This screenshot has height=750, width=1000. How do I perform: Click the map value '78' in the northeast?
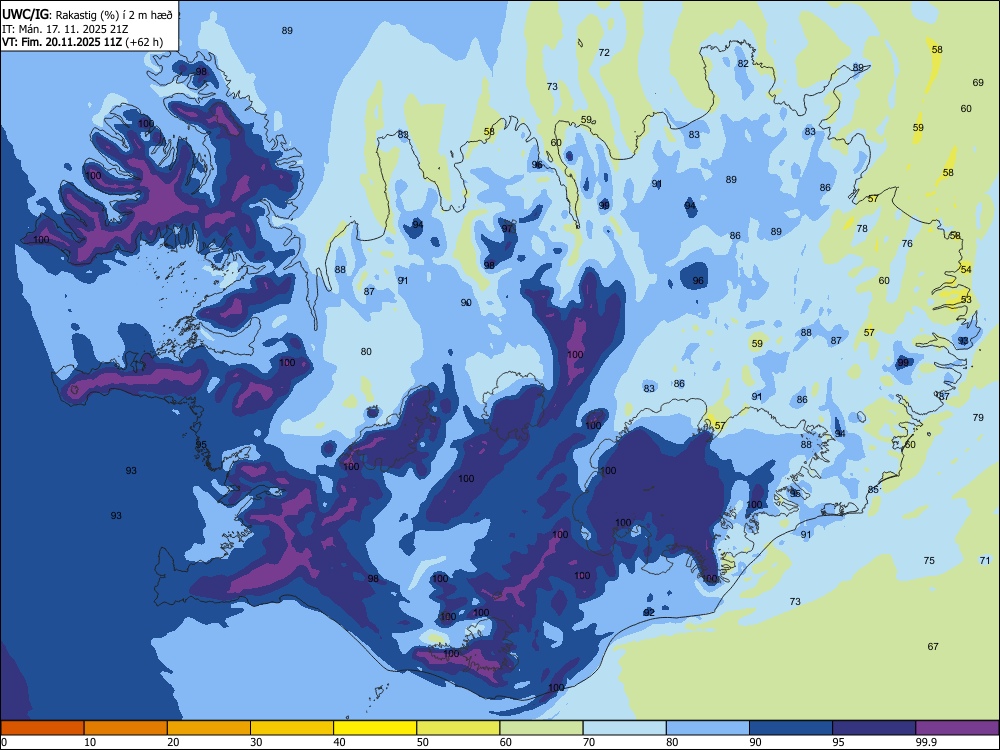click(862, 228)
